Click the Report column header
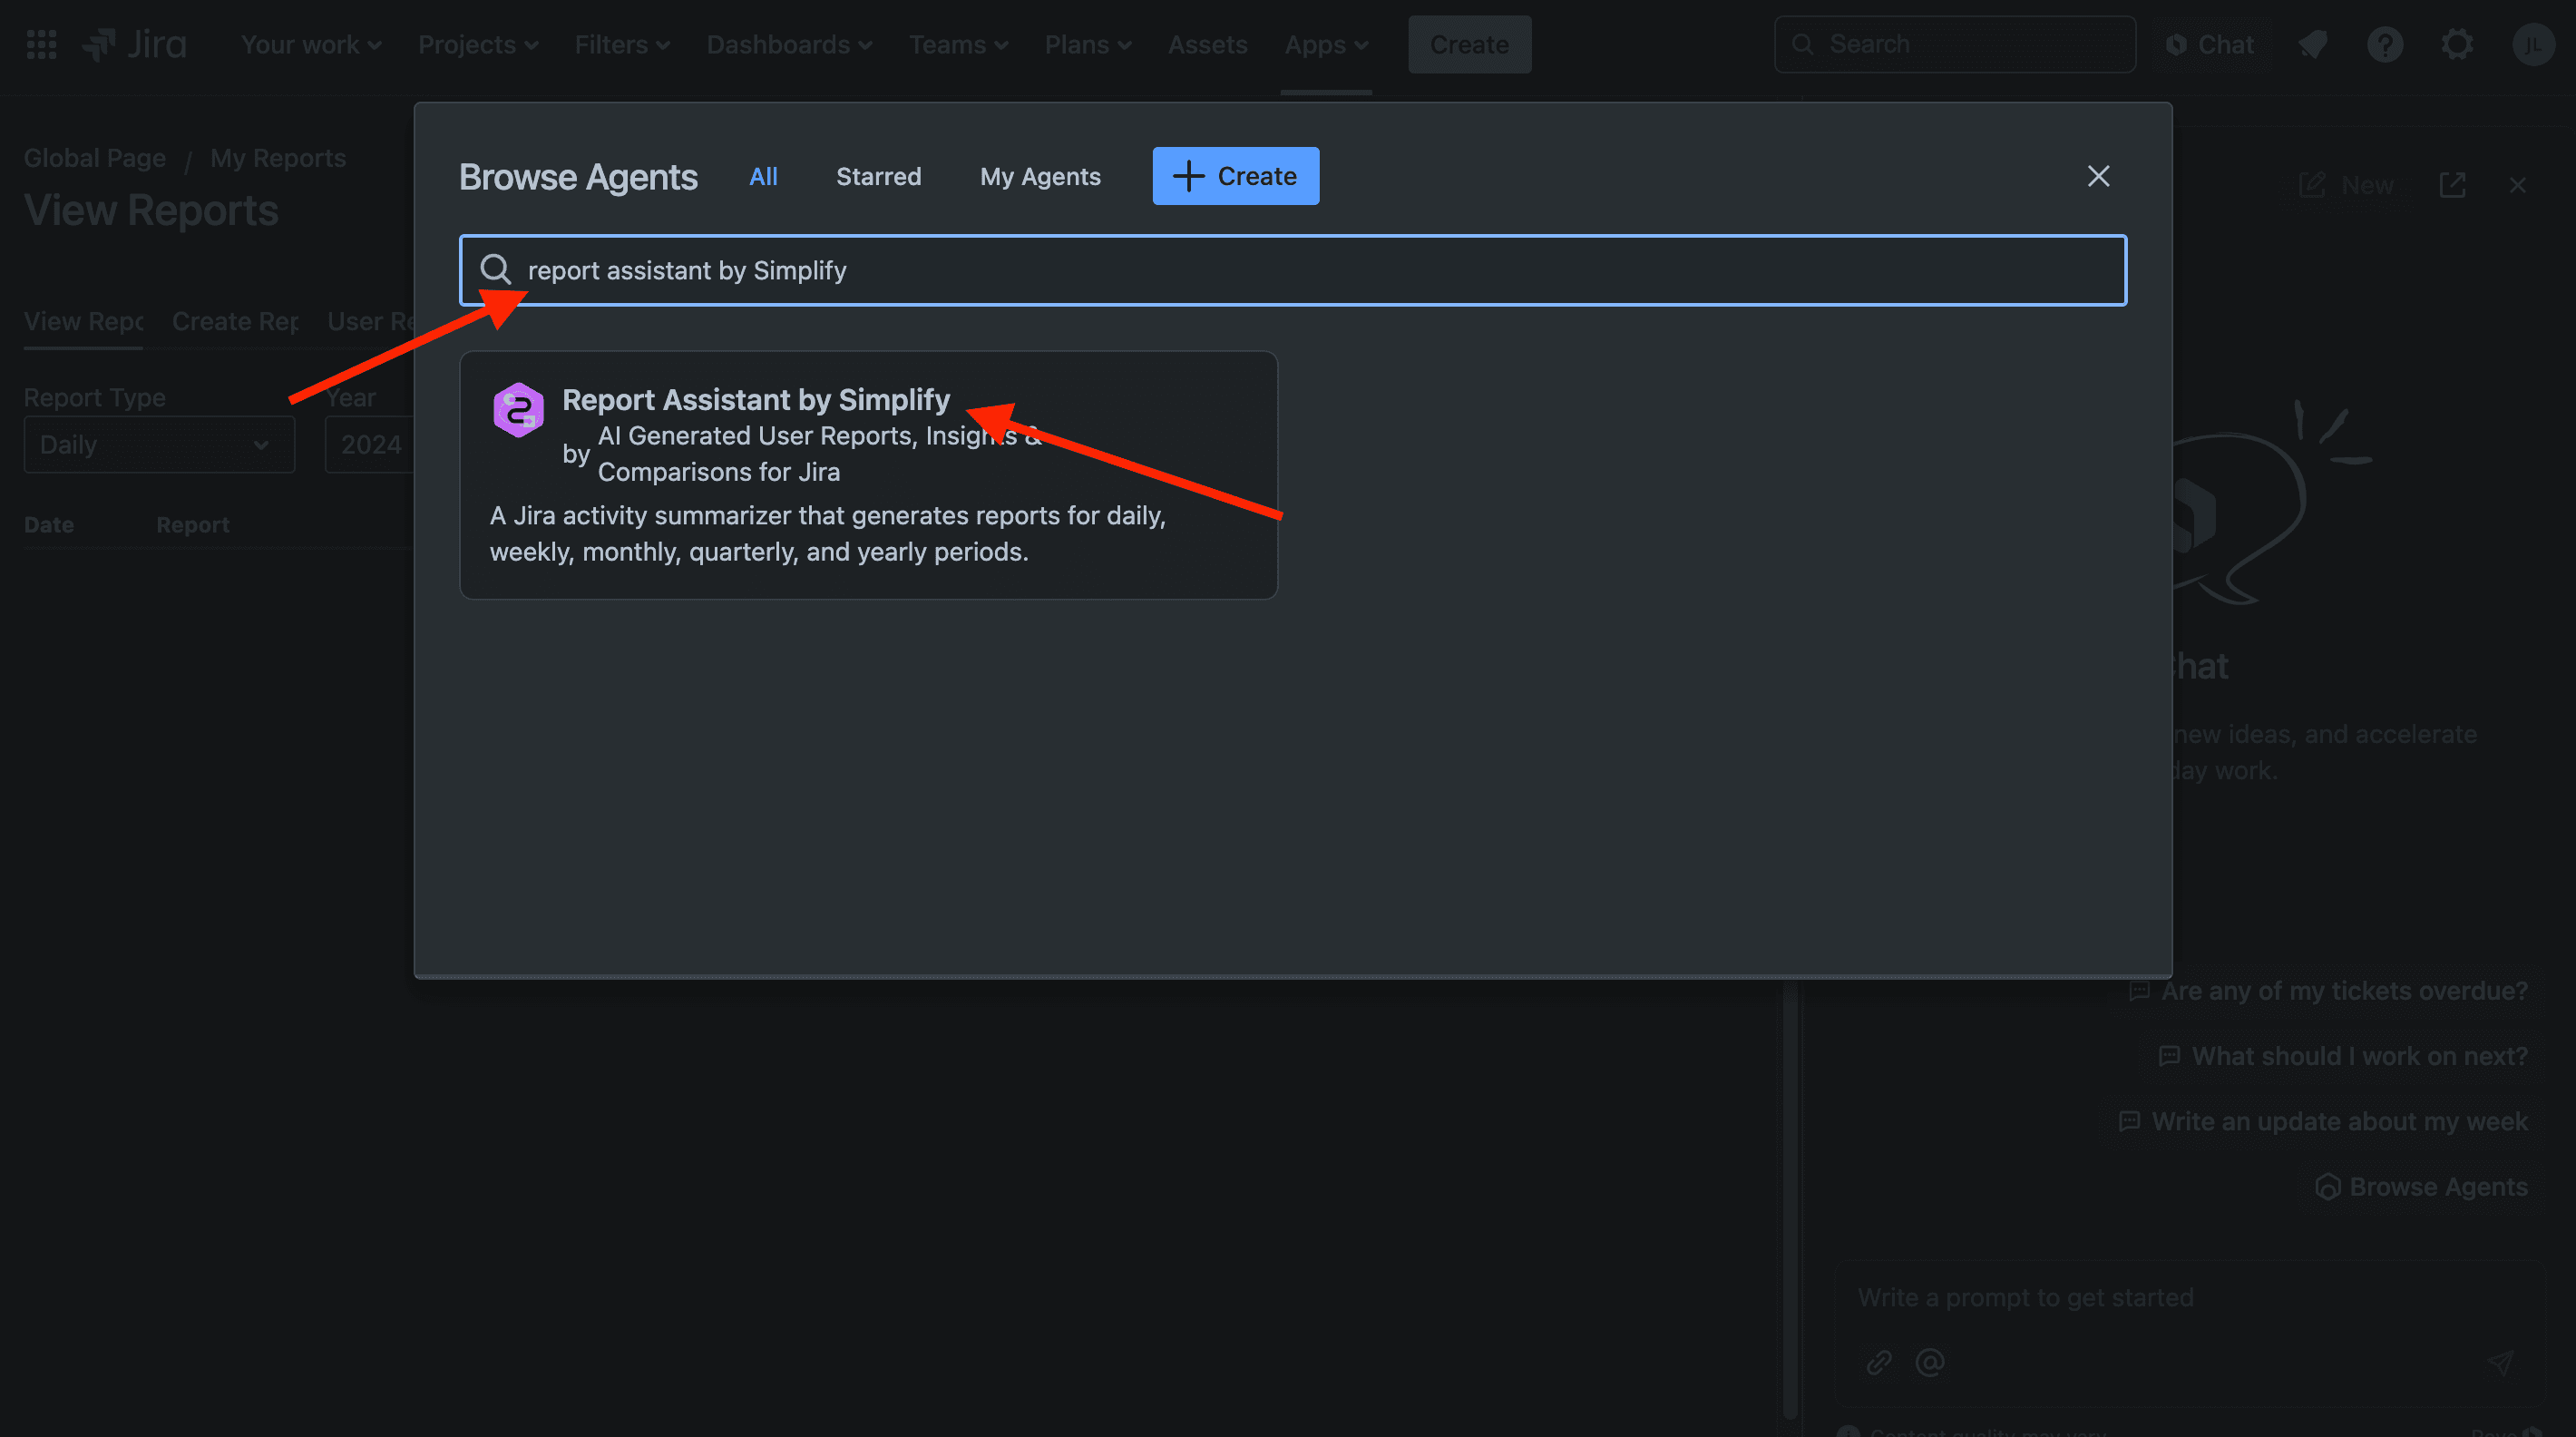The width and height of the screenshot is (2576, 1437). (x=193, y=524)
